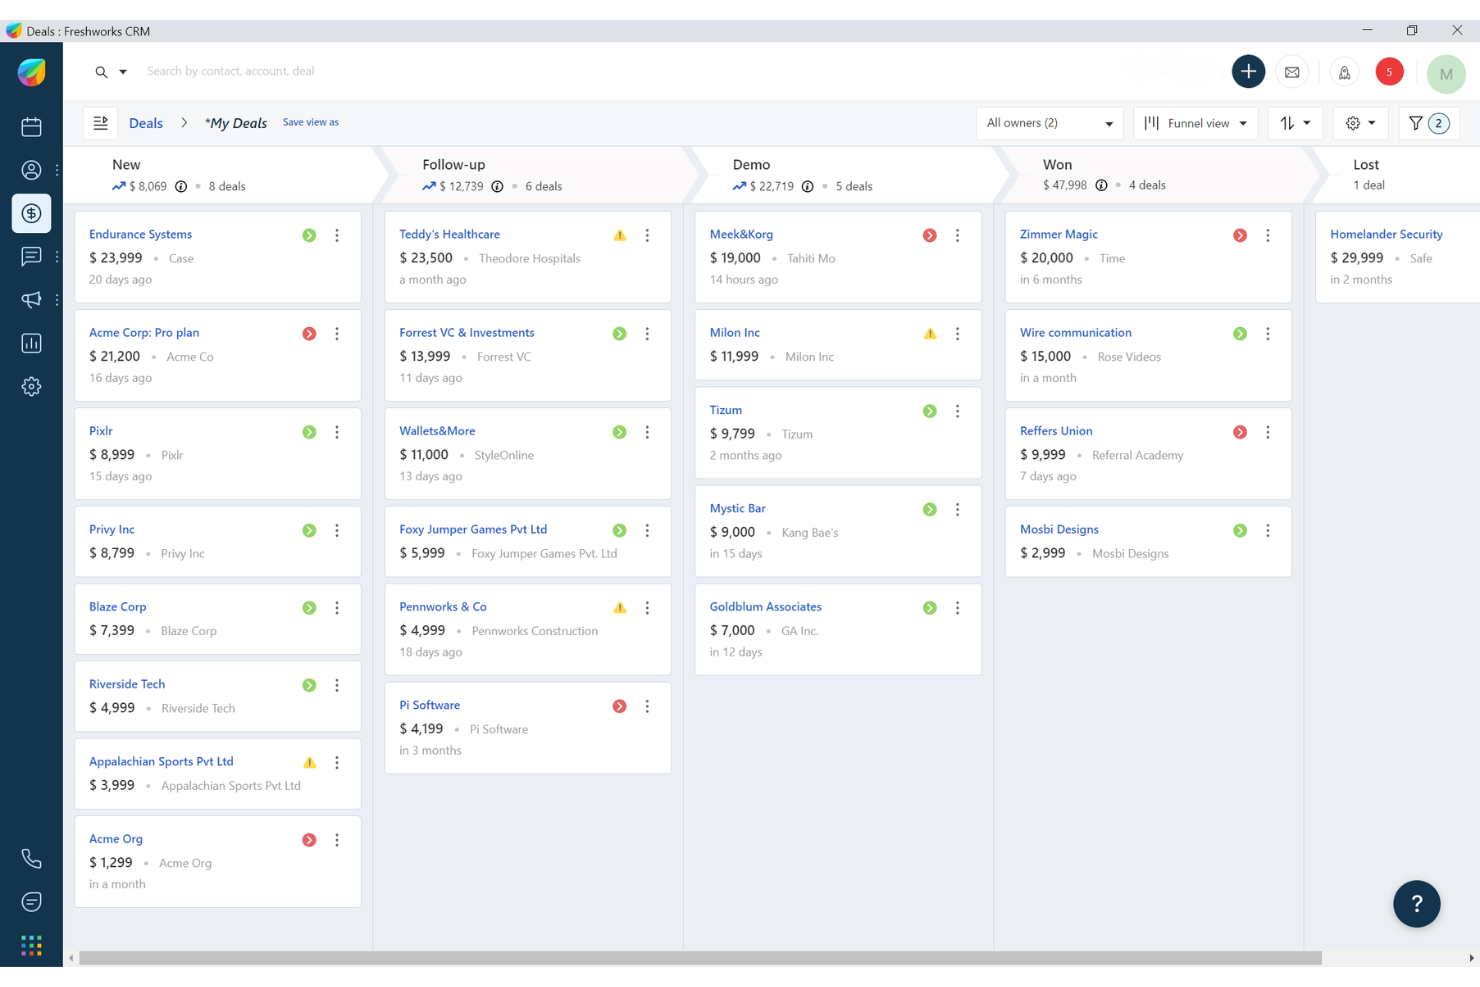Click the Save view as link

(x=310, y=121)
